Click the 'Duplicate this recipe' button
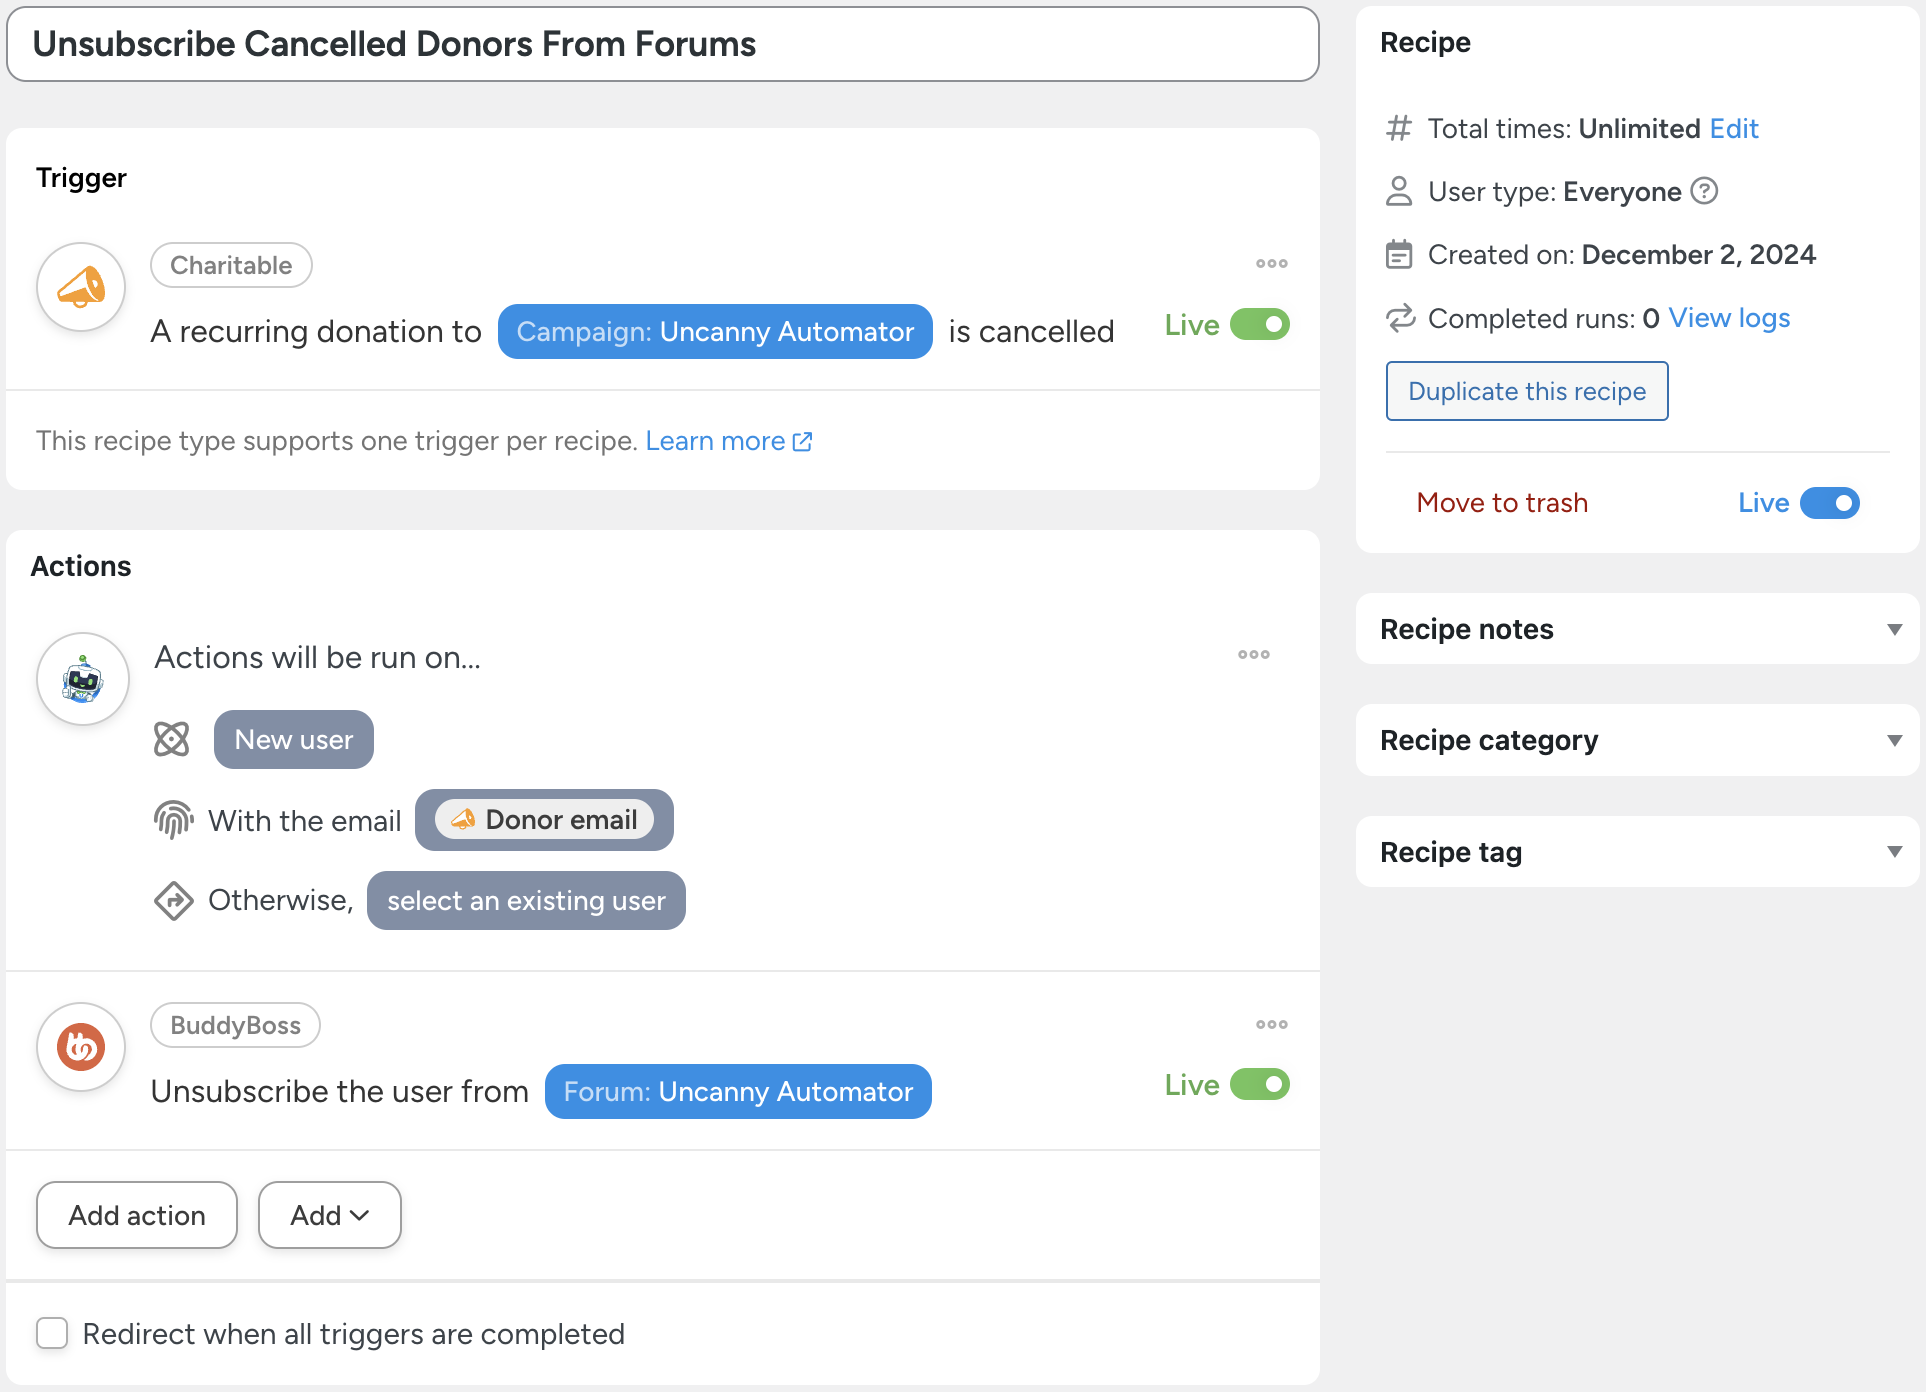Screen dimensions: 1926x1392 pyautogui.click(x=1526, y=391)
